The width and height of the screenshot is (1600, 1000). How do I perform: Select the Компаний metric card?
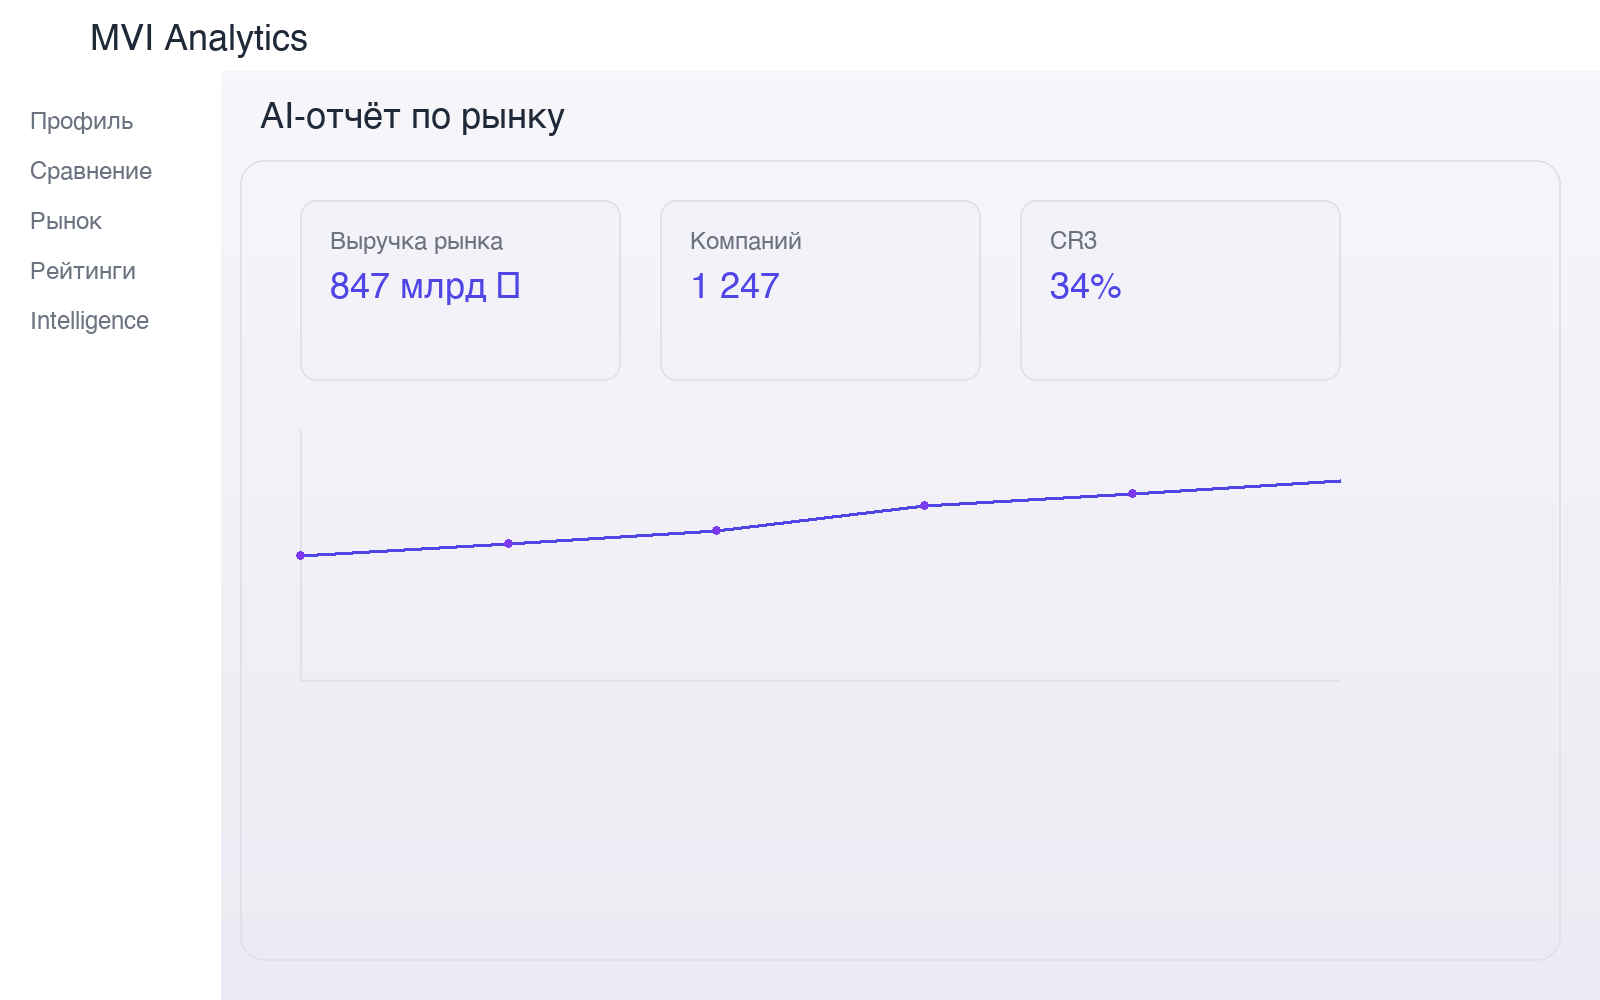(x=820, y=290)
